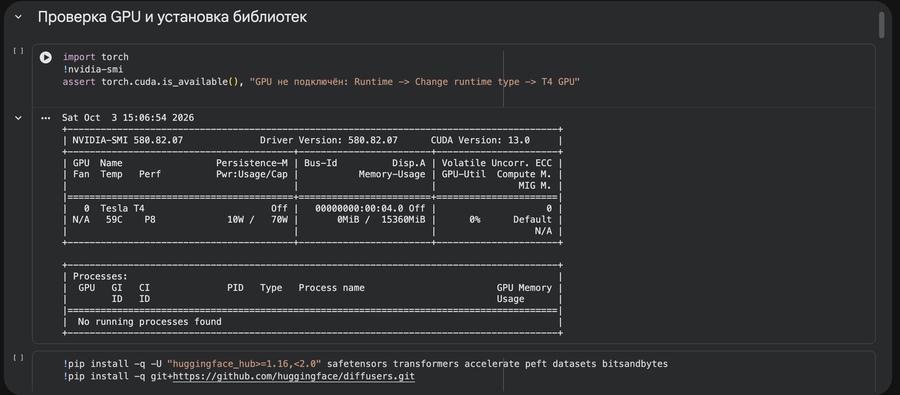Screen dimensions: 900x395
Task: Click the 0% GPU-Util value
Action: click(475, 219)
